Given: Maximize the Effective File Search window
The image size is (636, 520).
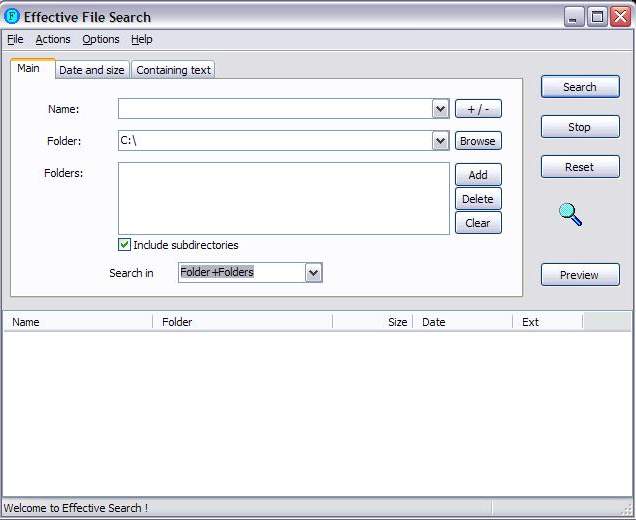Looking at the screenshot, I should pos(597,17).
